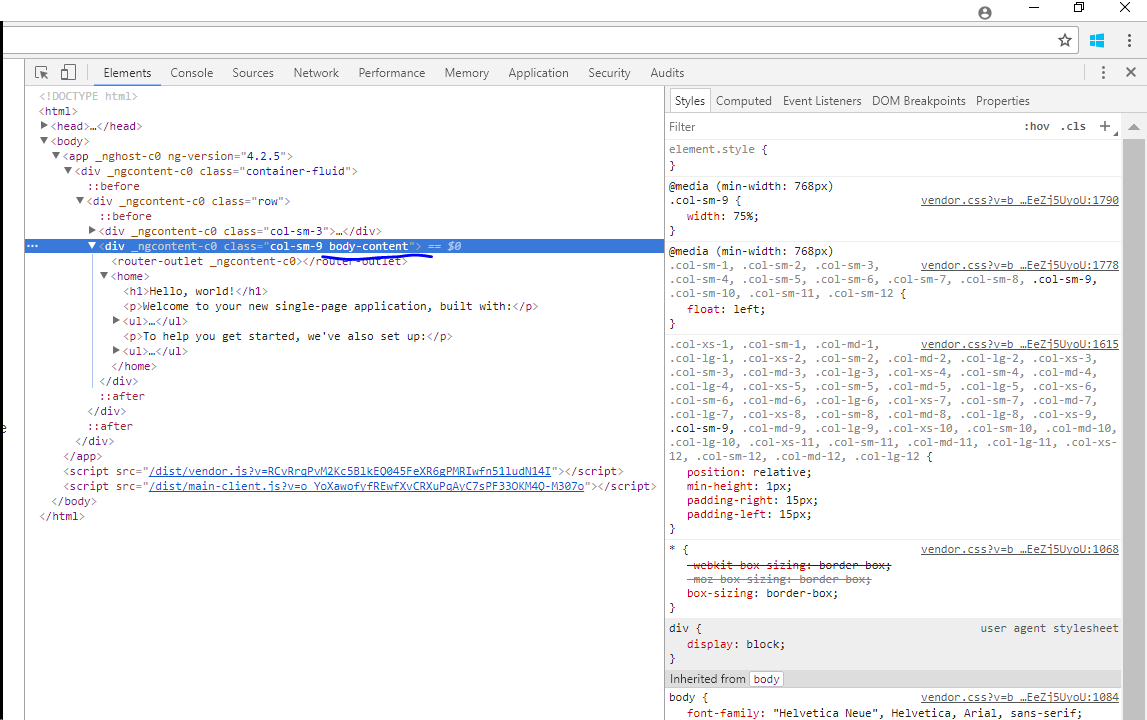The width and height of the screenshot is (1147, 720).
Task: Click the body inherited-from tag
Action: click(x=766, y=679)
